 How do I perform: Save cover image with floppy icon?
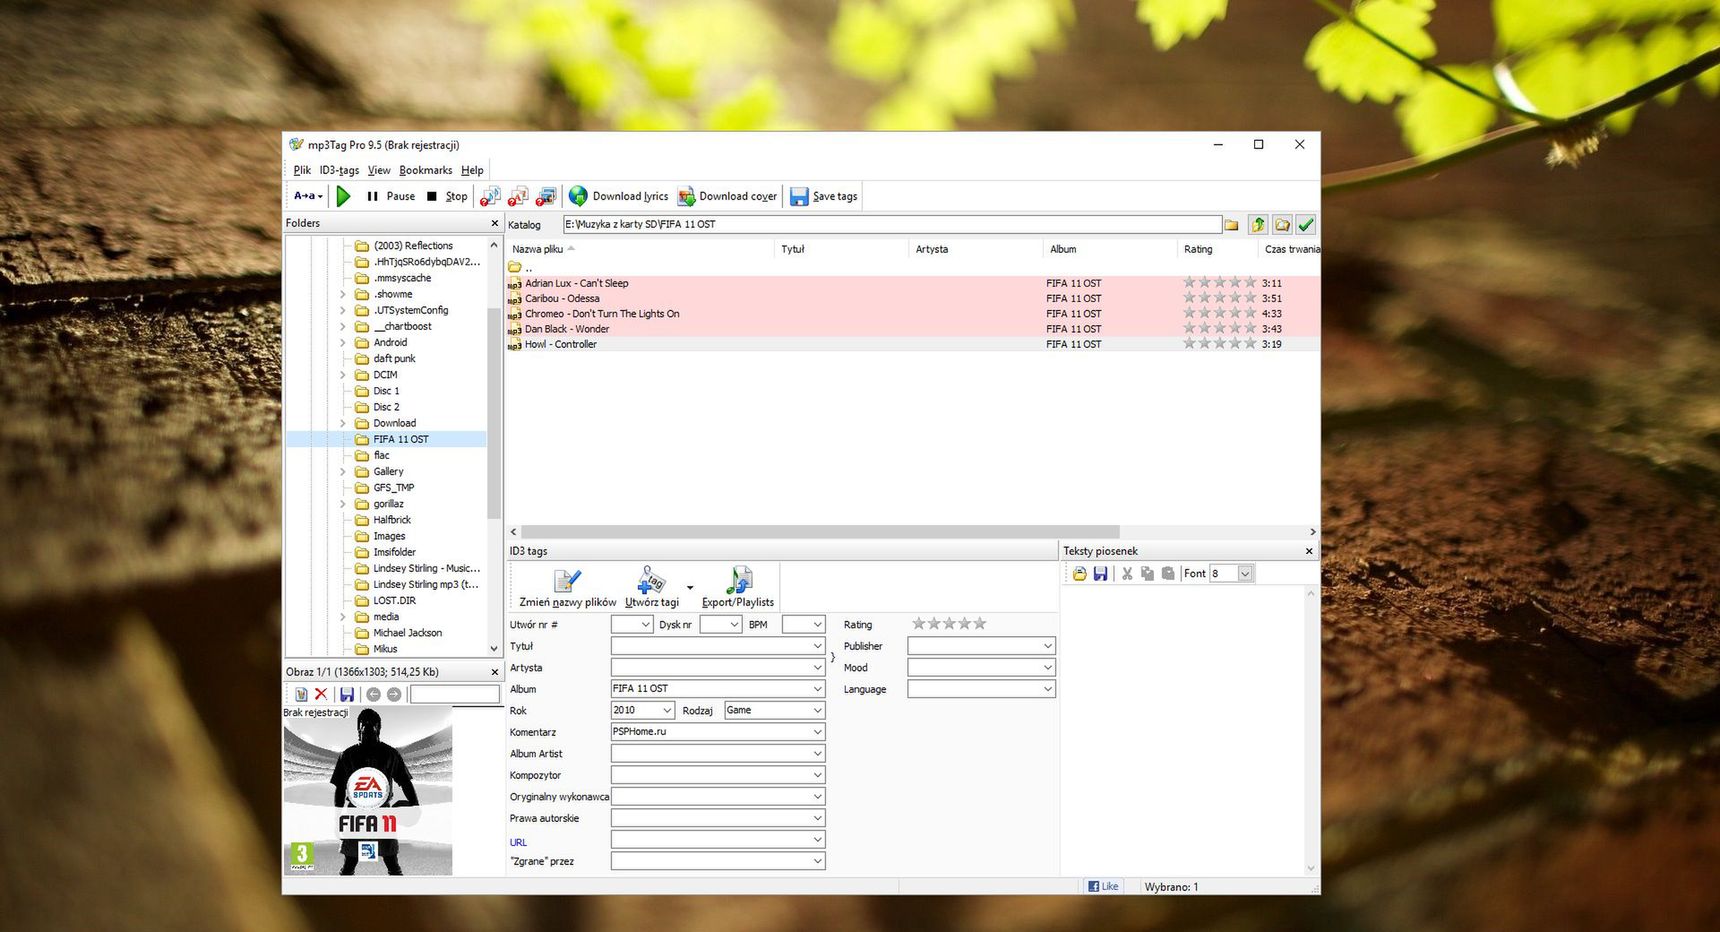click(x=347, y=694)
